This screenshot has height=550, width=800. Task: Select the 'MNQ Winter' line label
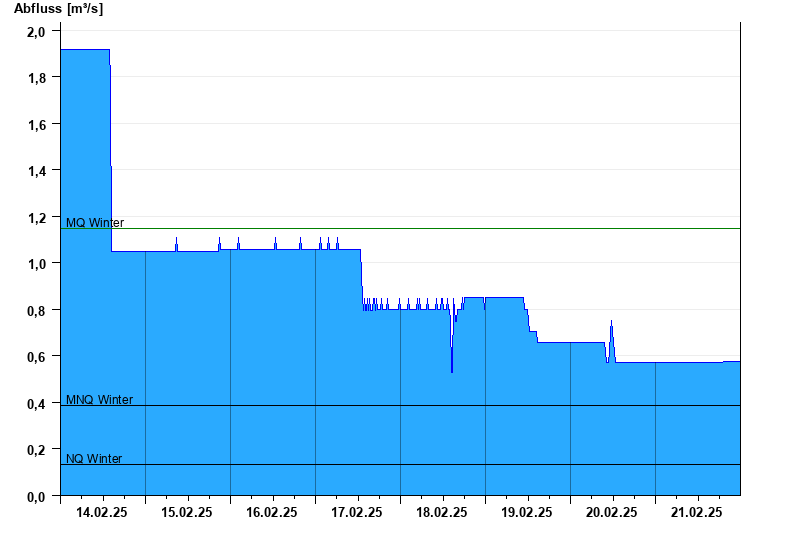coord(99,399)
